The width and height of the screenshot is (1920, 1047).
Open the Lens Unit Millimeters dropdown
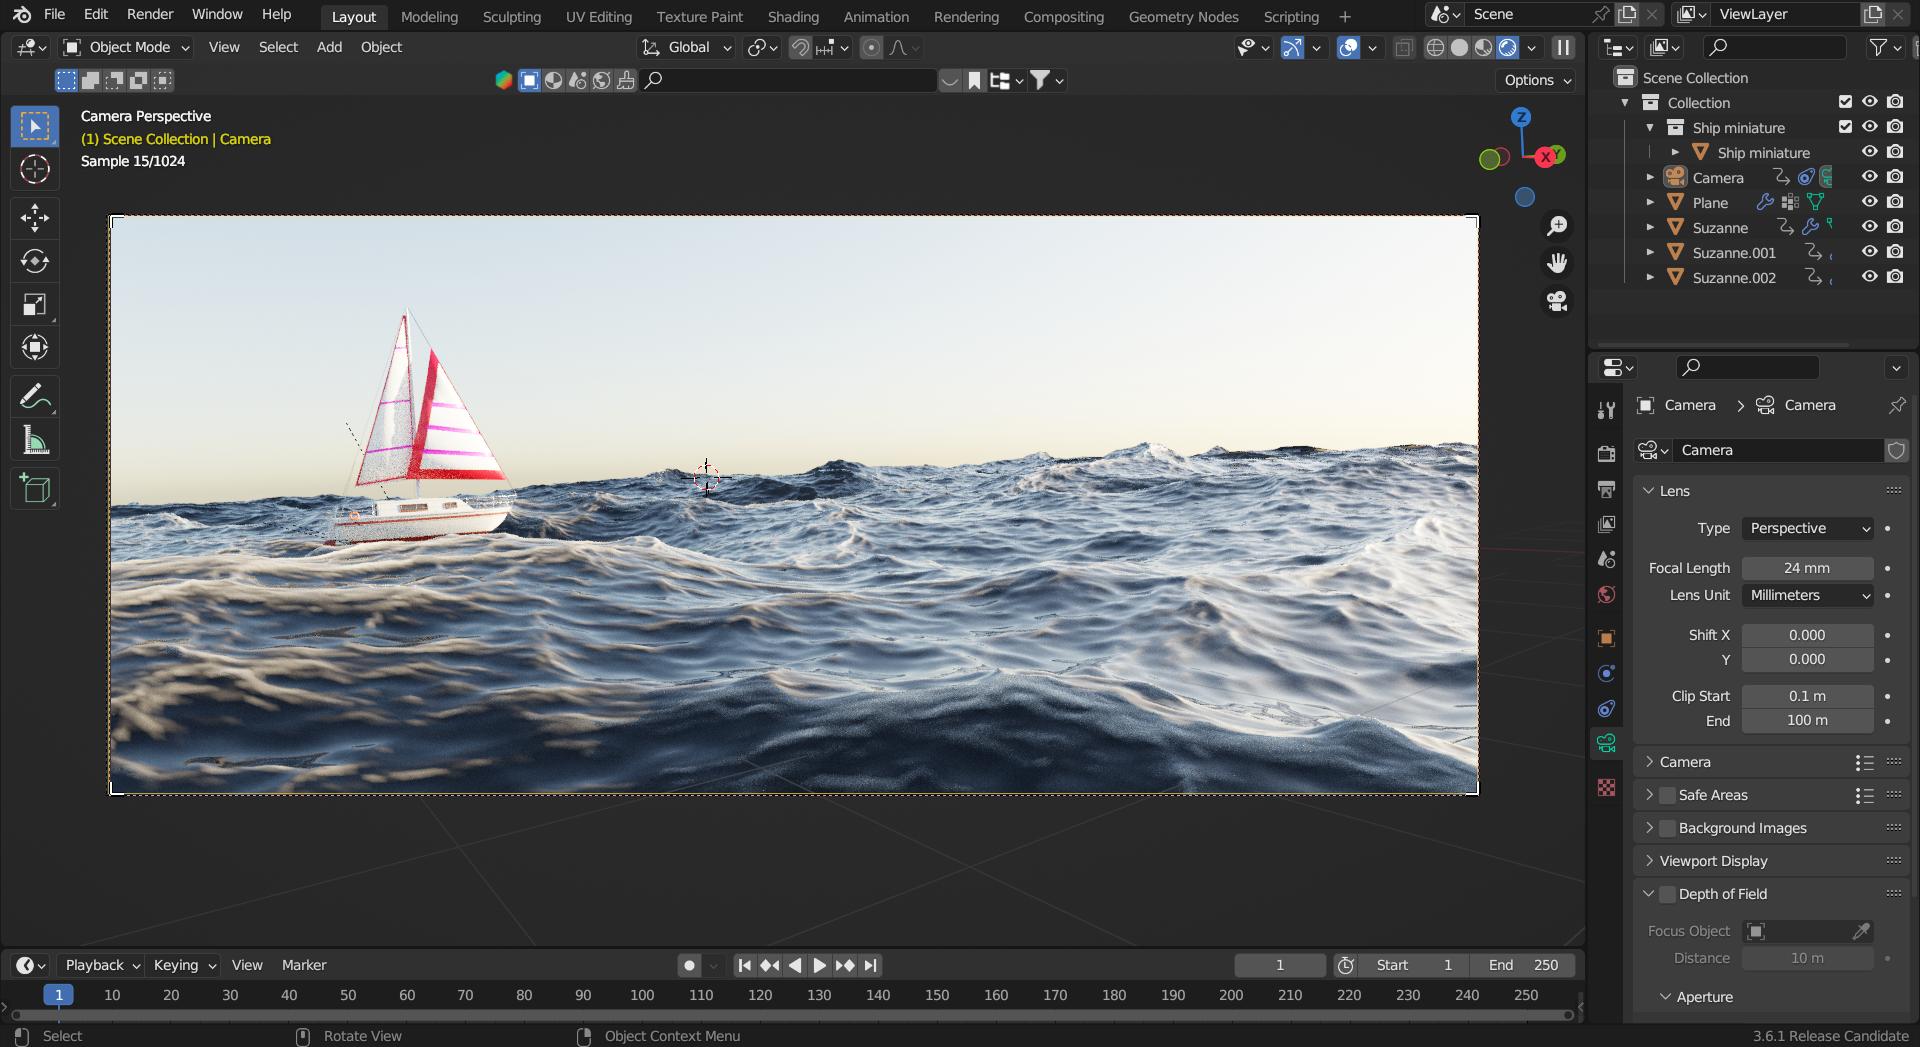click(x=1808, y=595)
